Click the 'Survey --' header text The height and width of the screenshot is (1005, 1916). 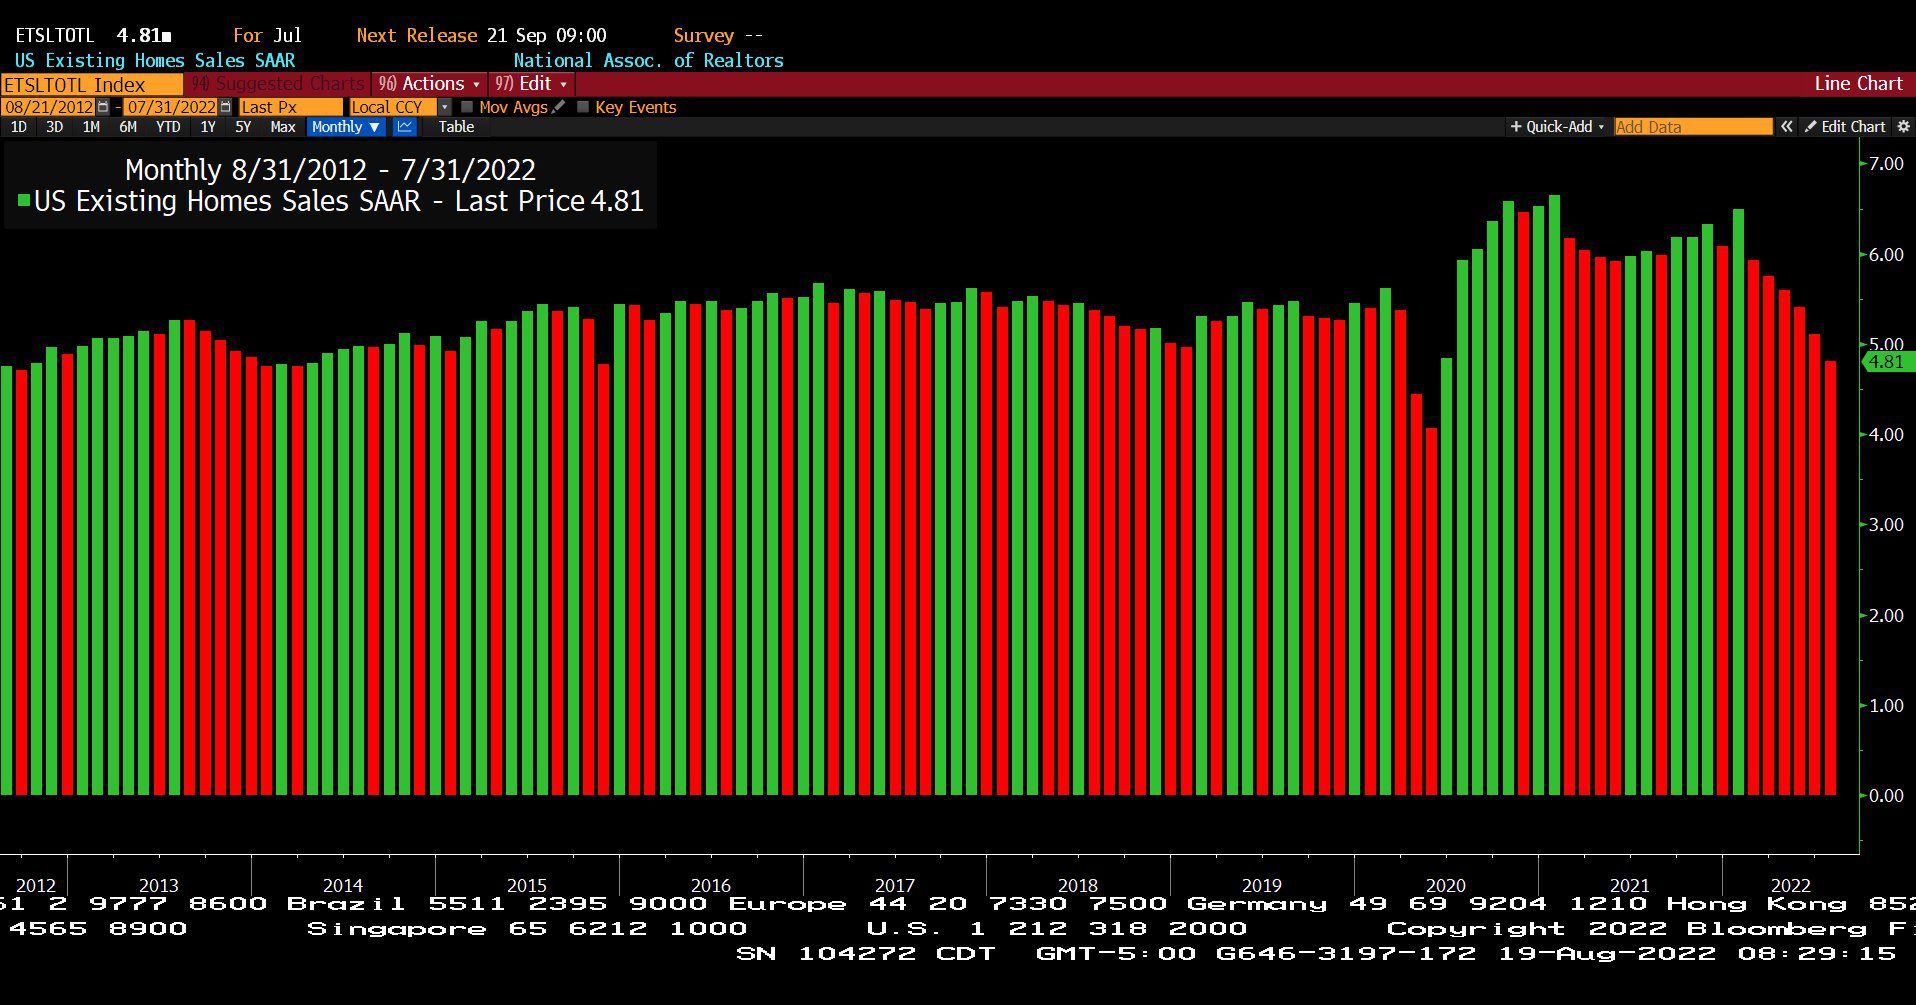718,35
